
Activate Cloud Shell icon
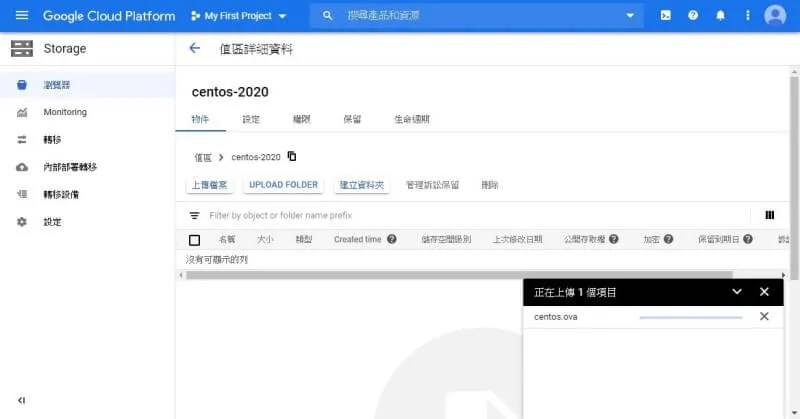(x=665, y=15)
